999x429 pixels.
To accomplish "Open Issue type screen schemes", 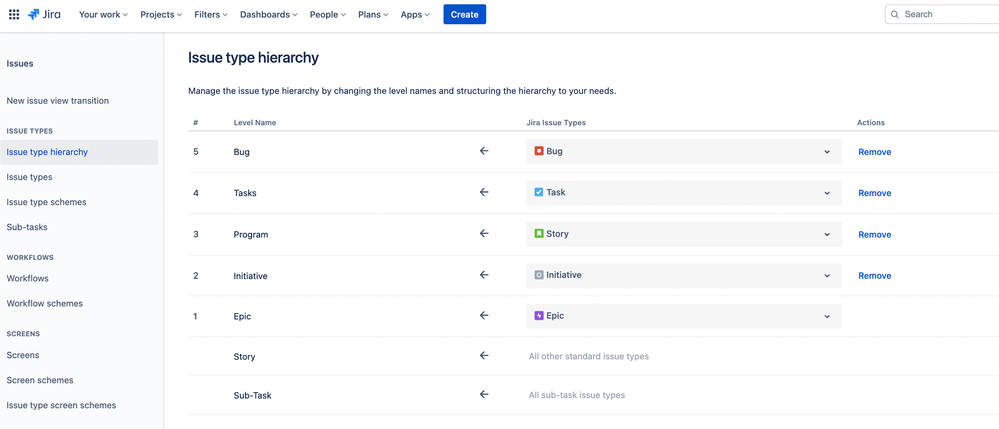I will pos(61,405).
